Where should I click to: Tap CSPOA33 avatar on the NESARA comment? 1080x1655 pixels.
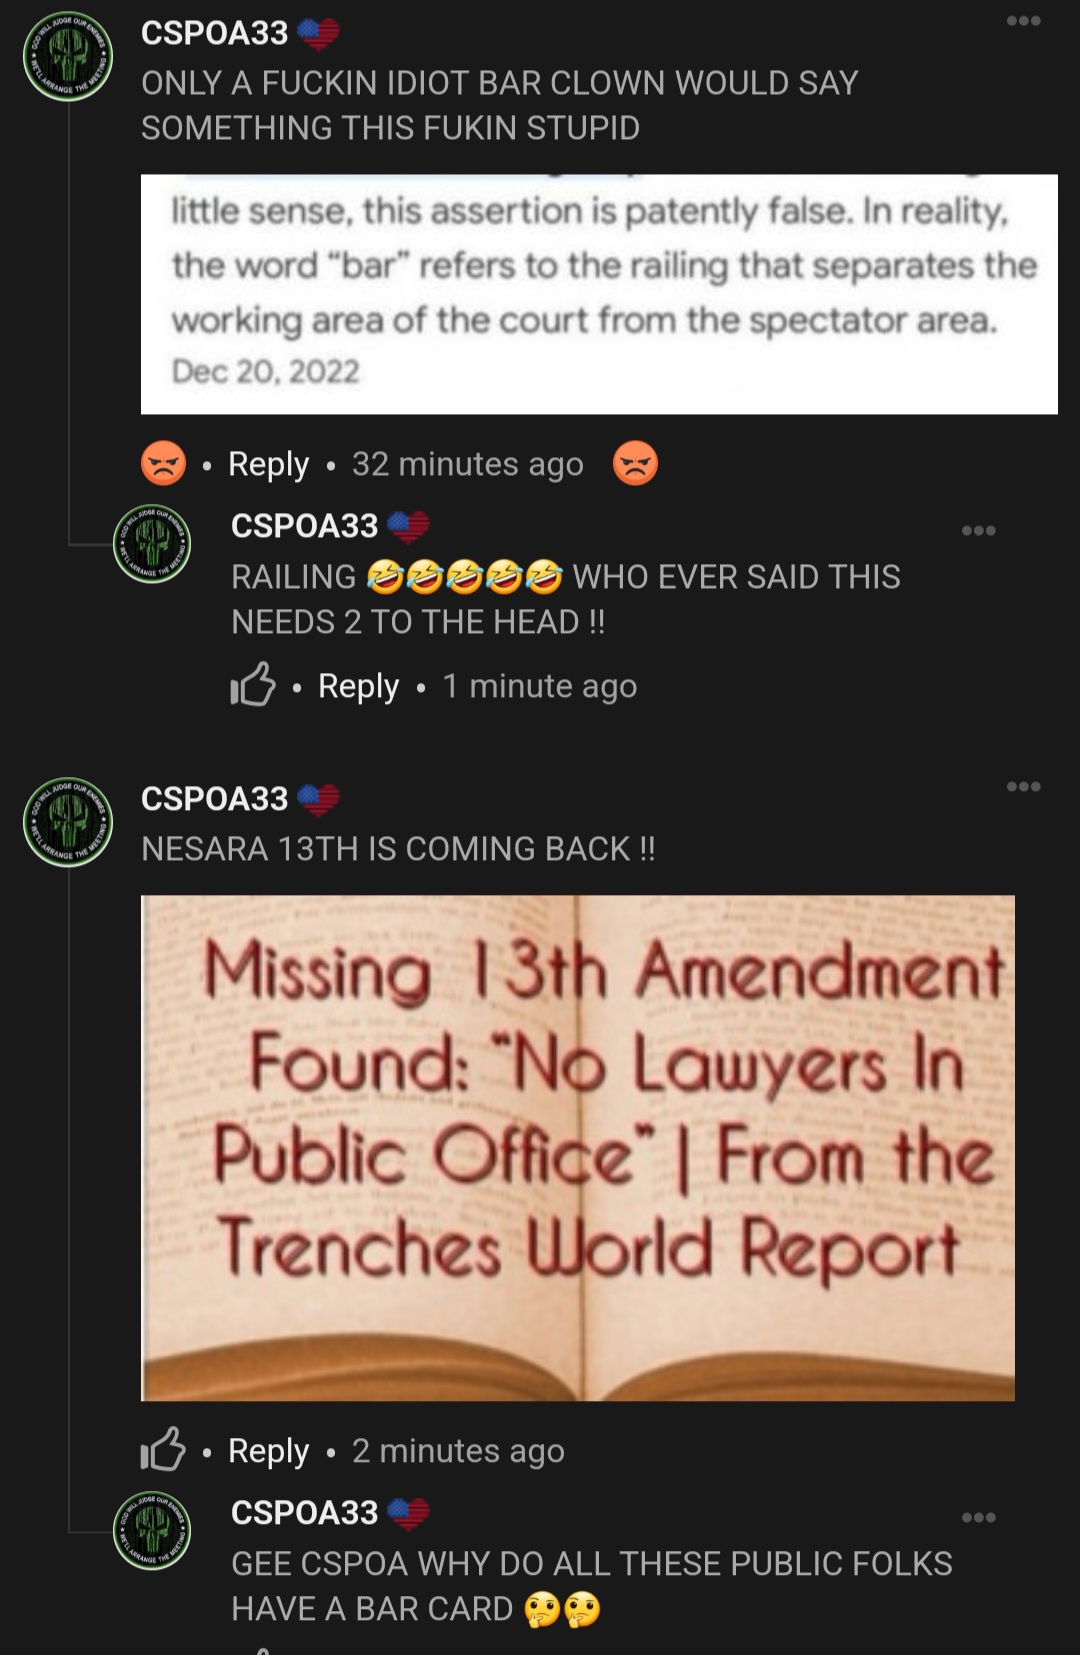point(68,822)
